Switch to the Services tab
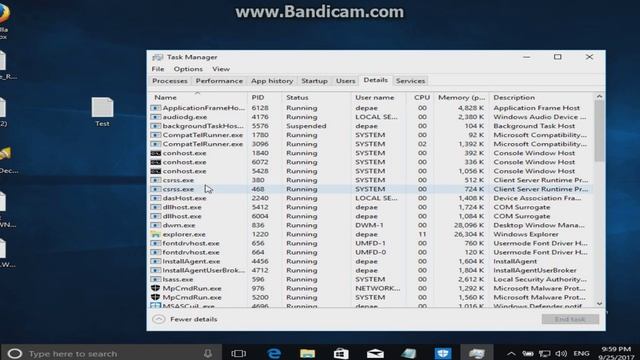The image size is (640, 360). [410, 81]
